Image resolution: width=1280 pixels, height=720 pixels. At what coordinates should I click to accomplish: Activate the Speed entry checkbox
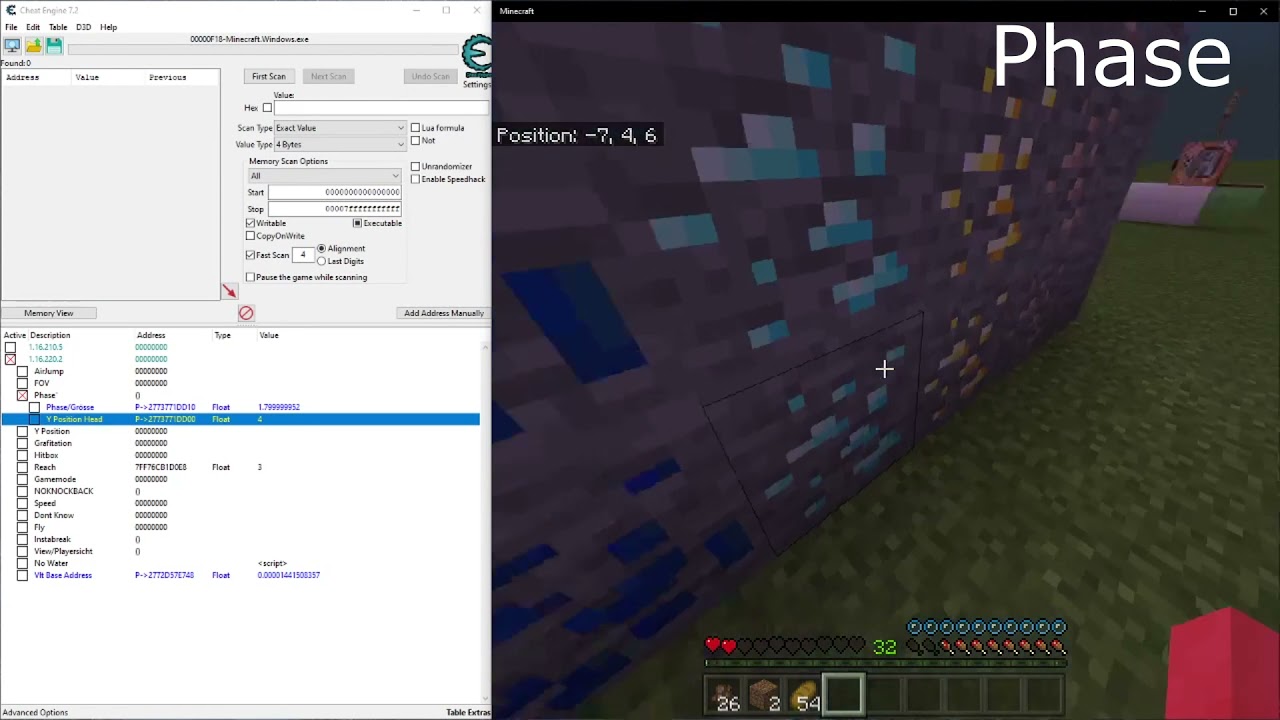pos(22,503)
